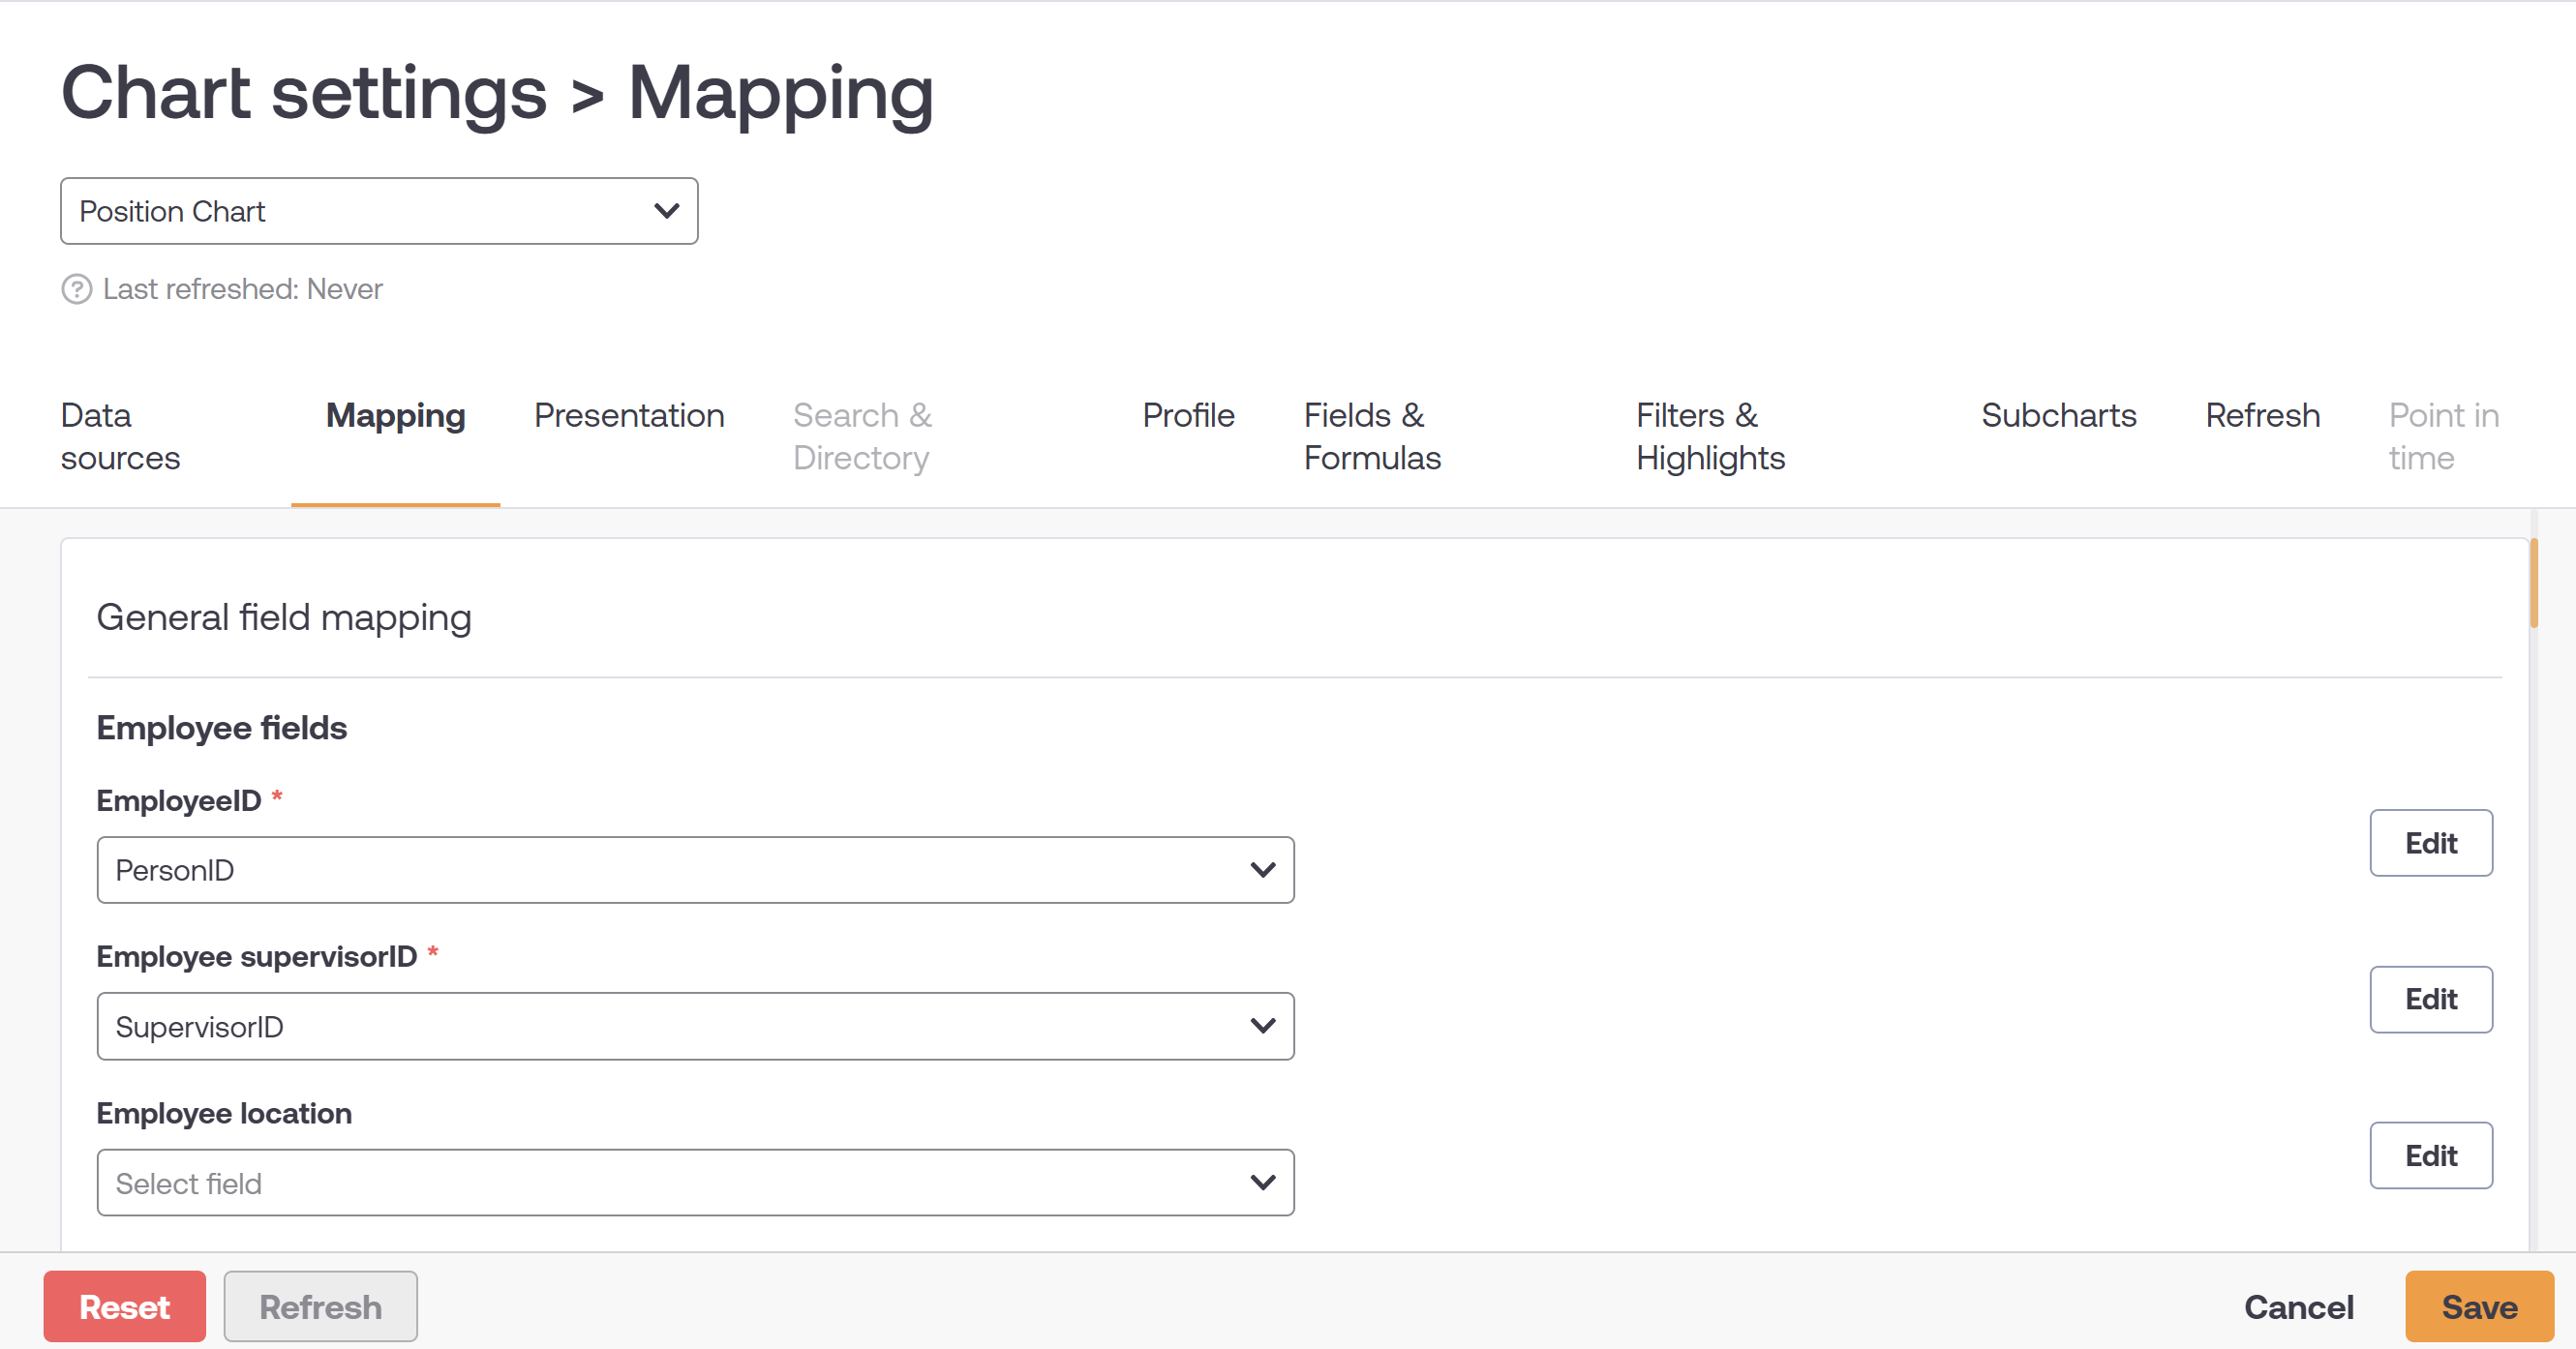The width and height of the screenshot is (2576, 1349).
Task: Open the Refresh settings tab
Action: tap(2261, 415)
